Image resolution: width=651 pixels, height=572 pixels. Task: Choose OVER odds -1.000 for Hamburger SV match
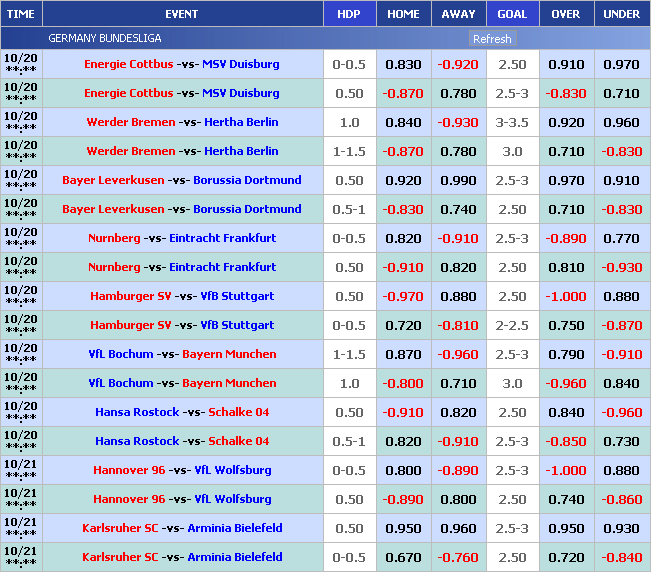click(x=566, y=296)
